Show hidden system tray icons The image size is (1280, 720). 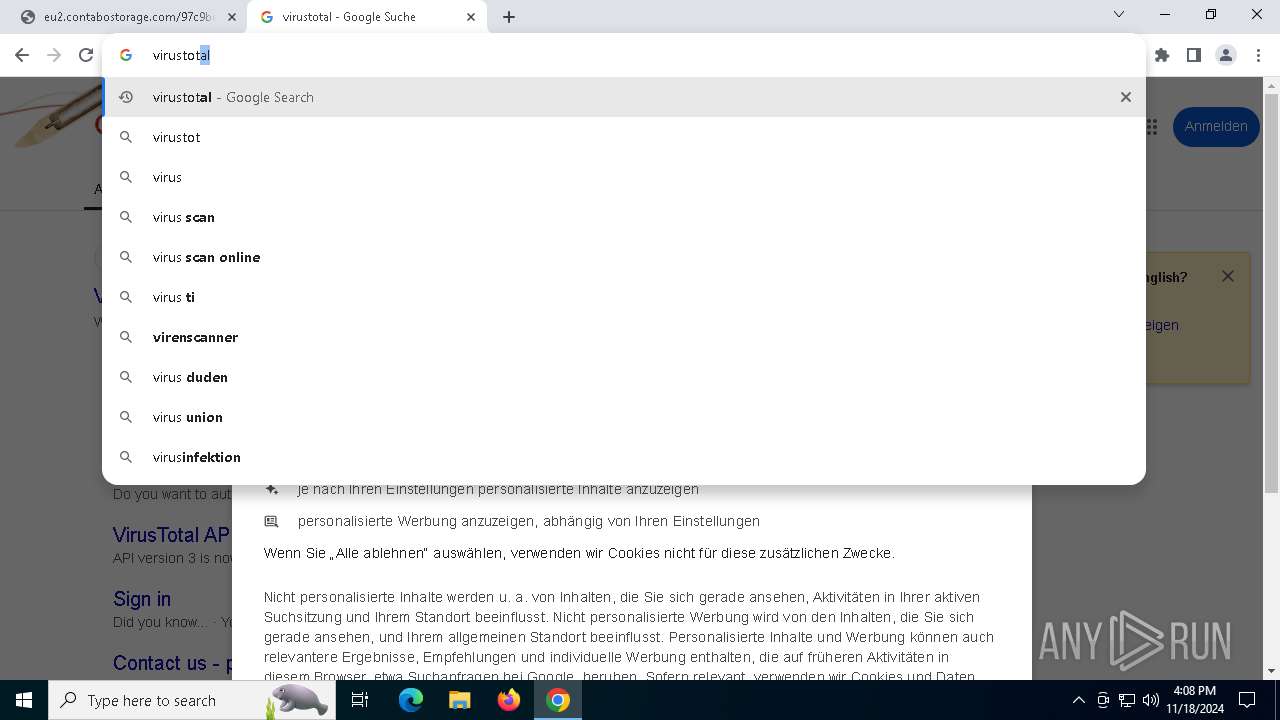[1078, 700]
